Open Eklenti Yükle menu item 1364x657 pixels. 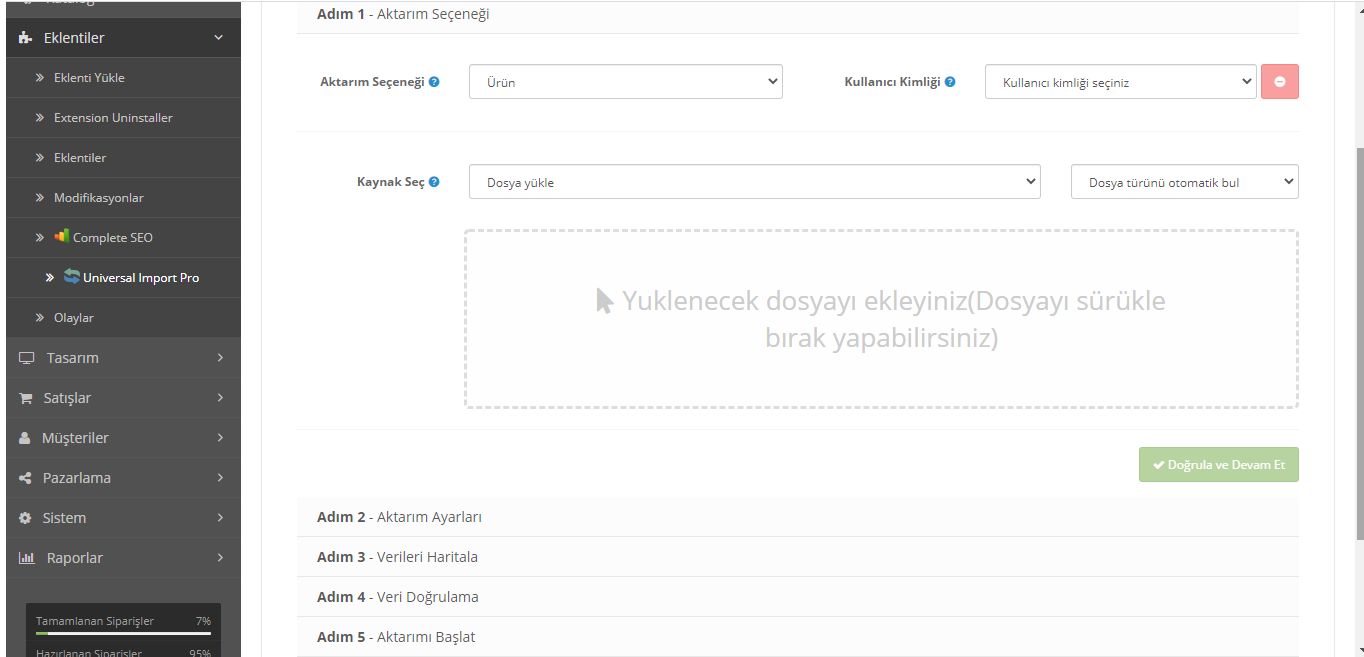(x=123, y=77)
